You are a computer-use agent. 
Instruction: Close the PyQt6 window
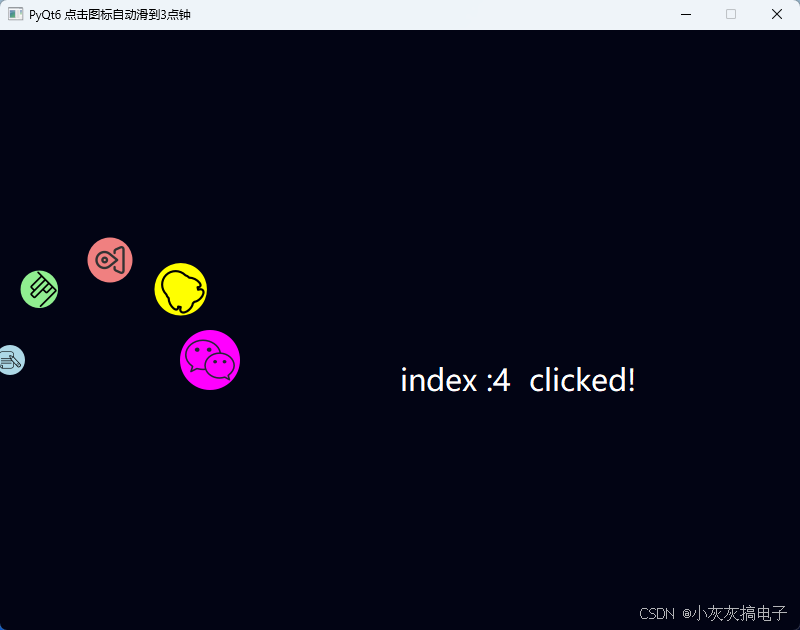click(777, 14)
